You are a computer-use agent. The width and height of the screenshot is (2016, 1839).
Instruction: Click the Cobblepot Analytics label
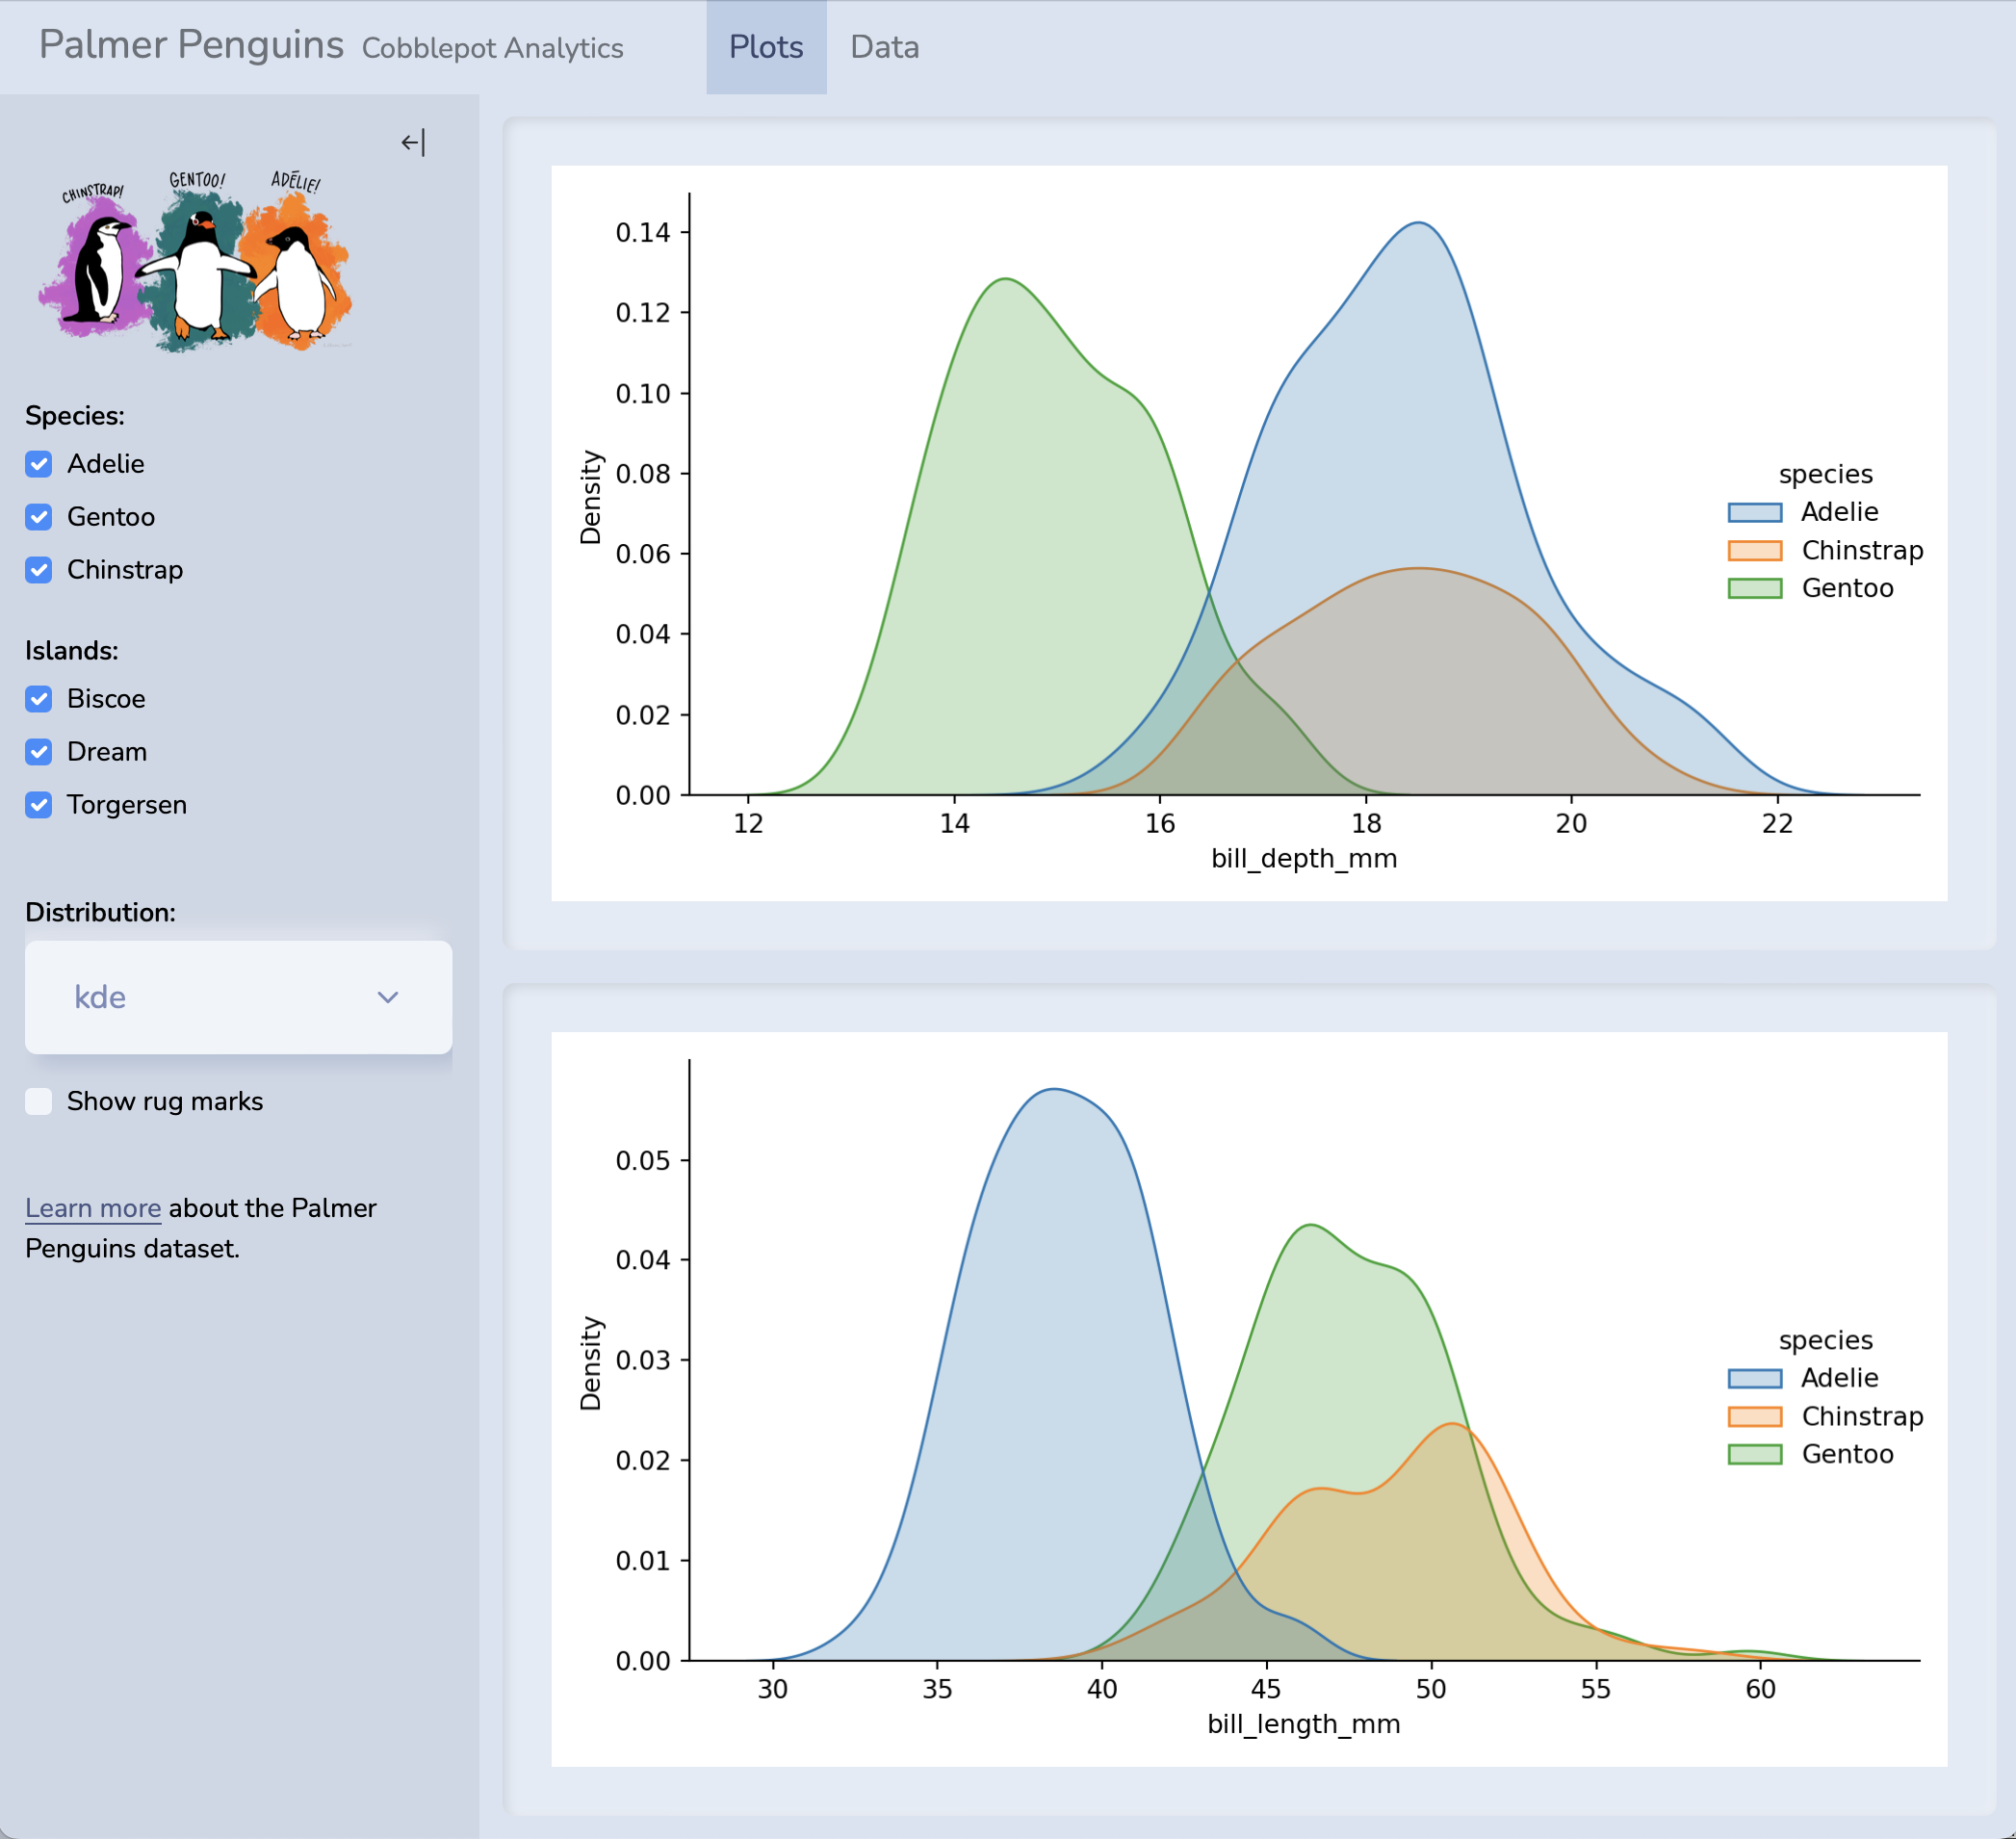click(492, 47)
